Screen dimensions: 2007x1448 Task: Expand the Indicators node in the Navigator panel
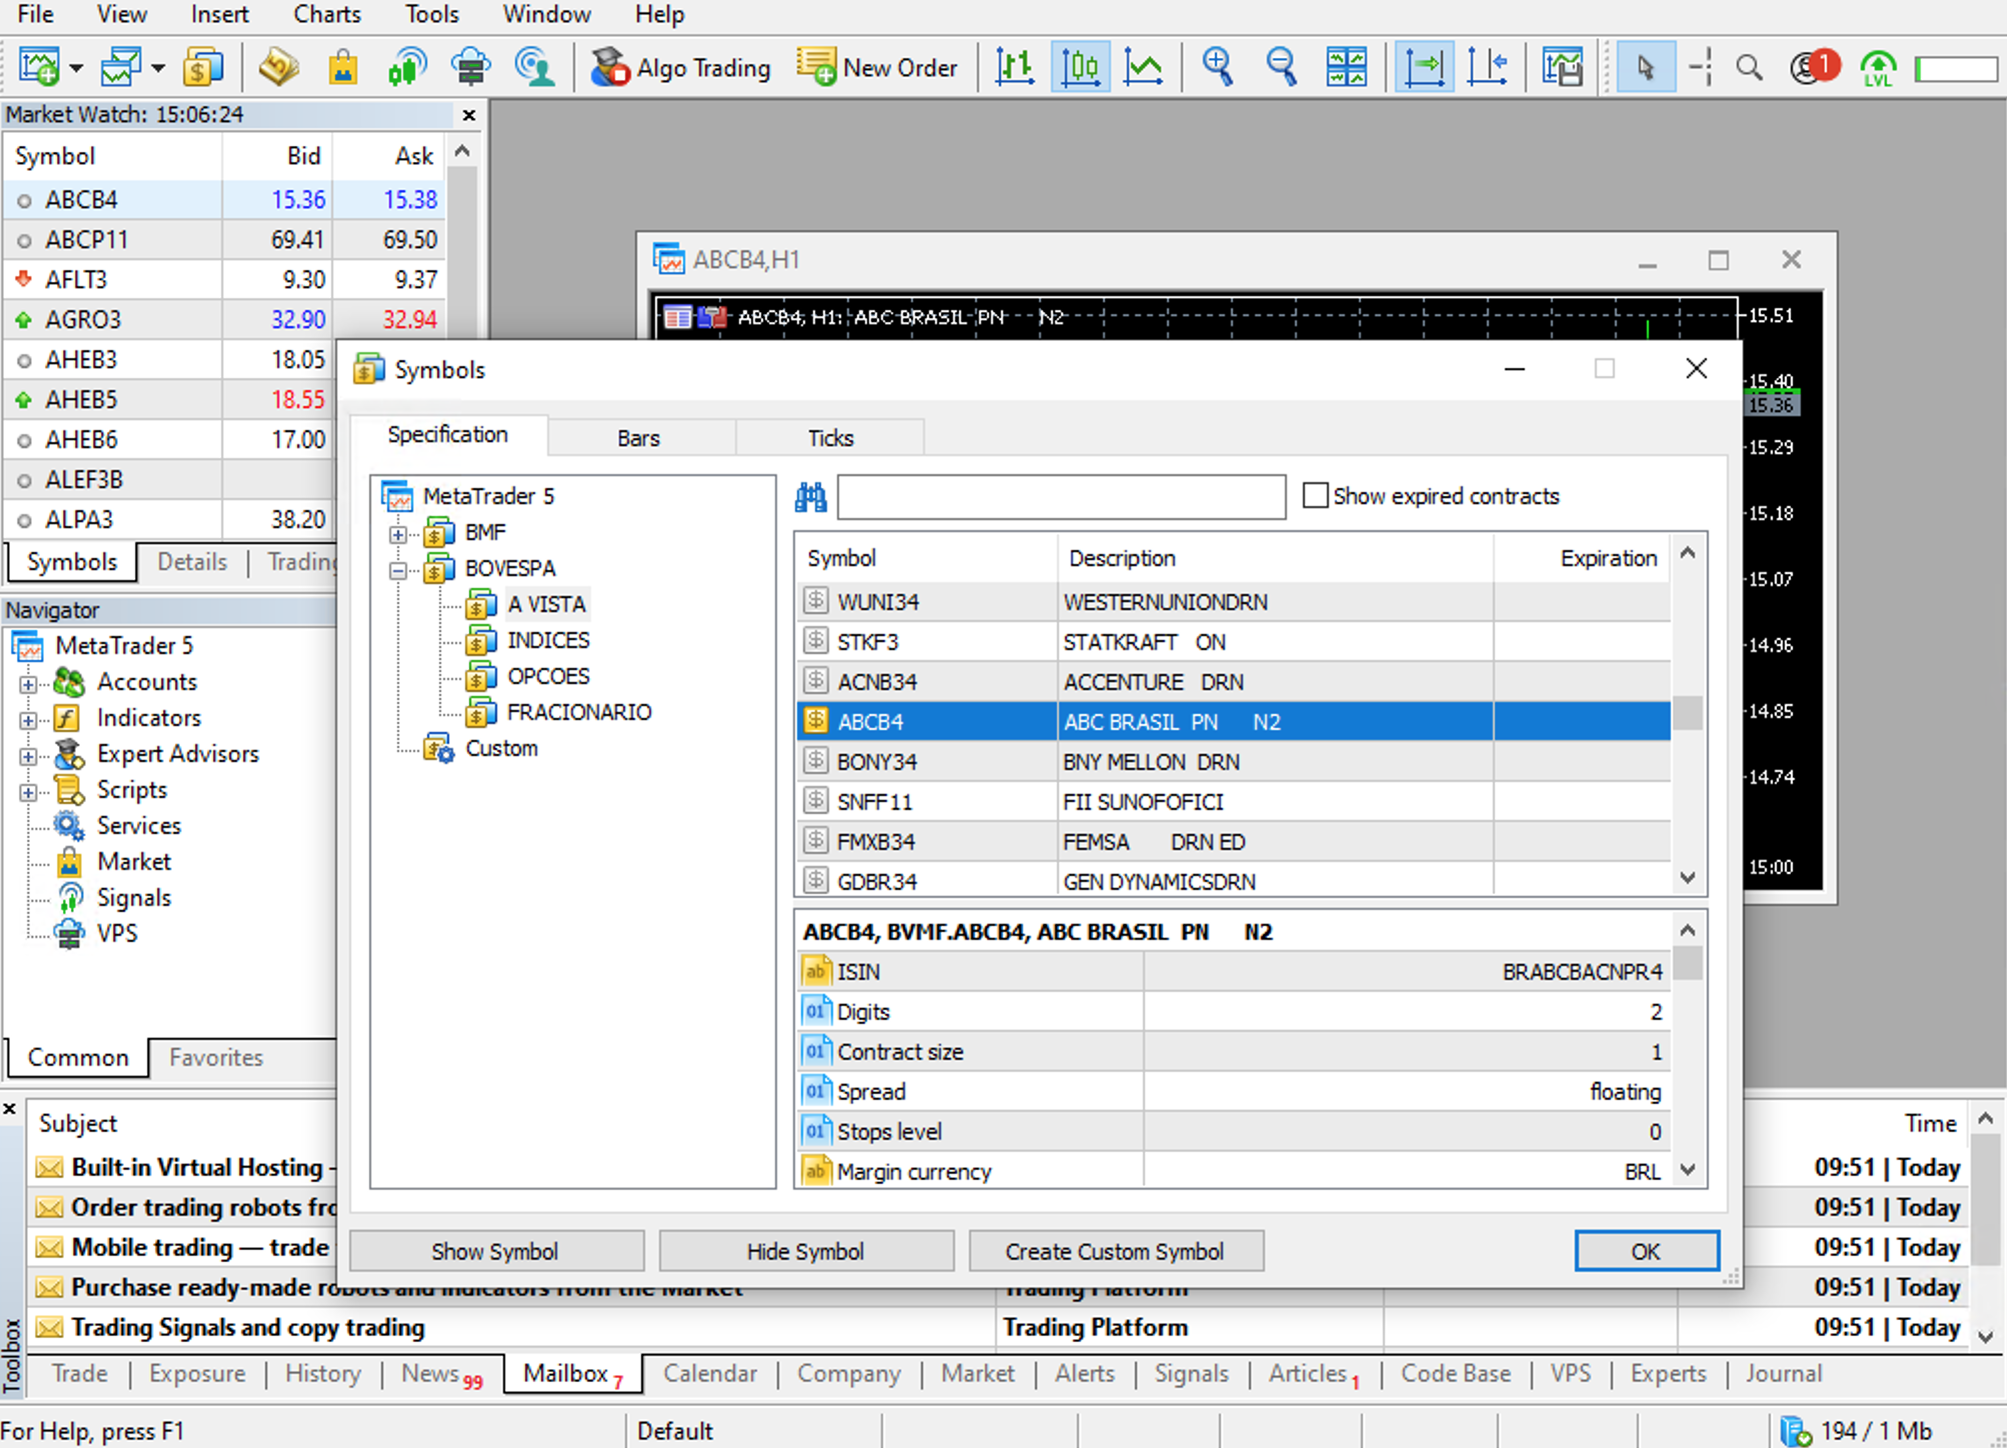point(28,720)
